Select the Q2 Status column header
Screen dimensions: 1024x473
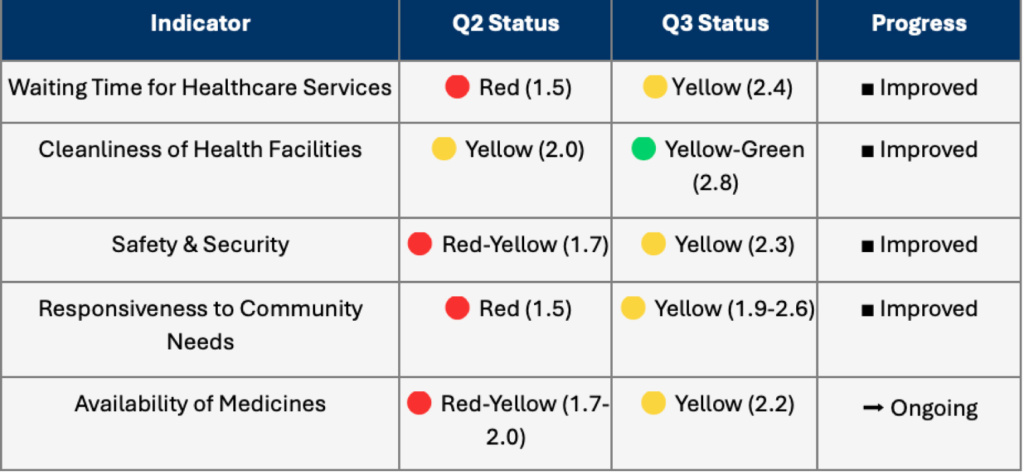coord(505,24)
